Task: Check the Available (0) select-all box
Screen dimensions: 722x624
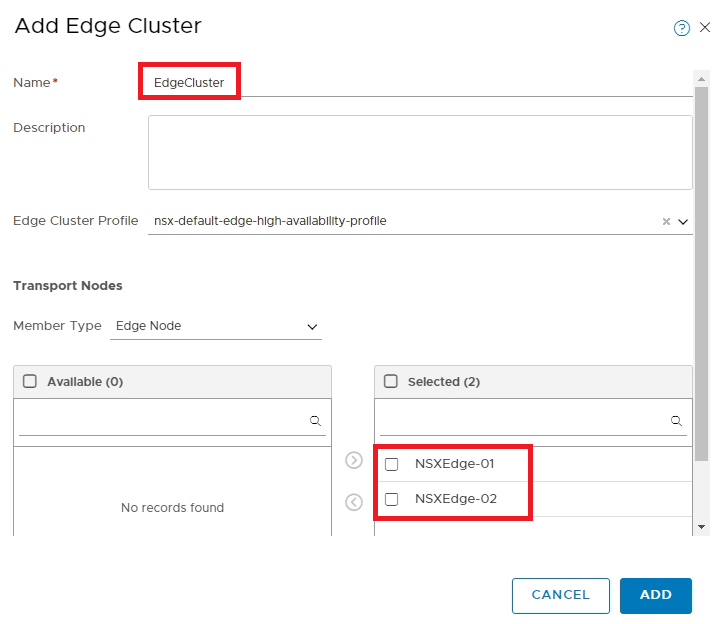Action: coord(30,381)
